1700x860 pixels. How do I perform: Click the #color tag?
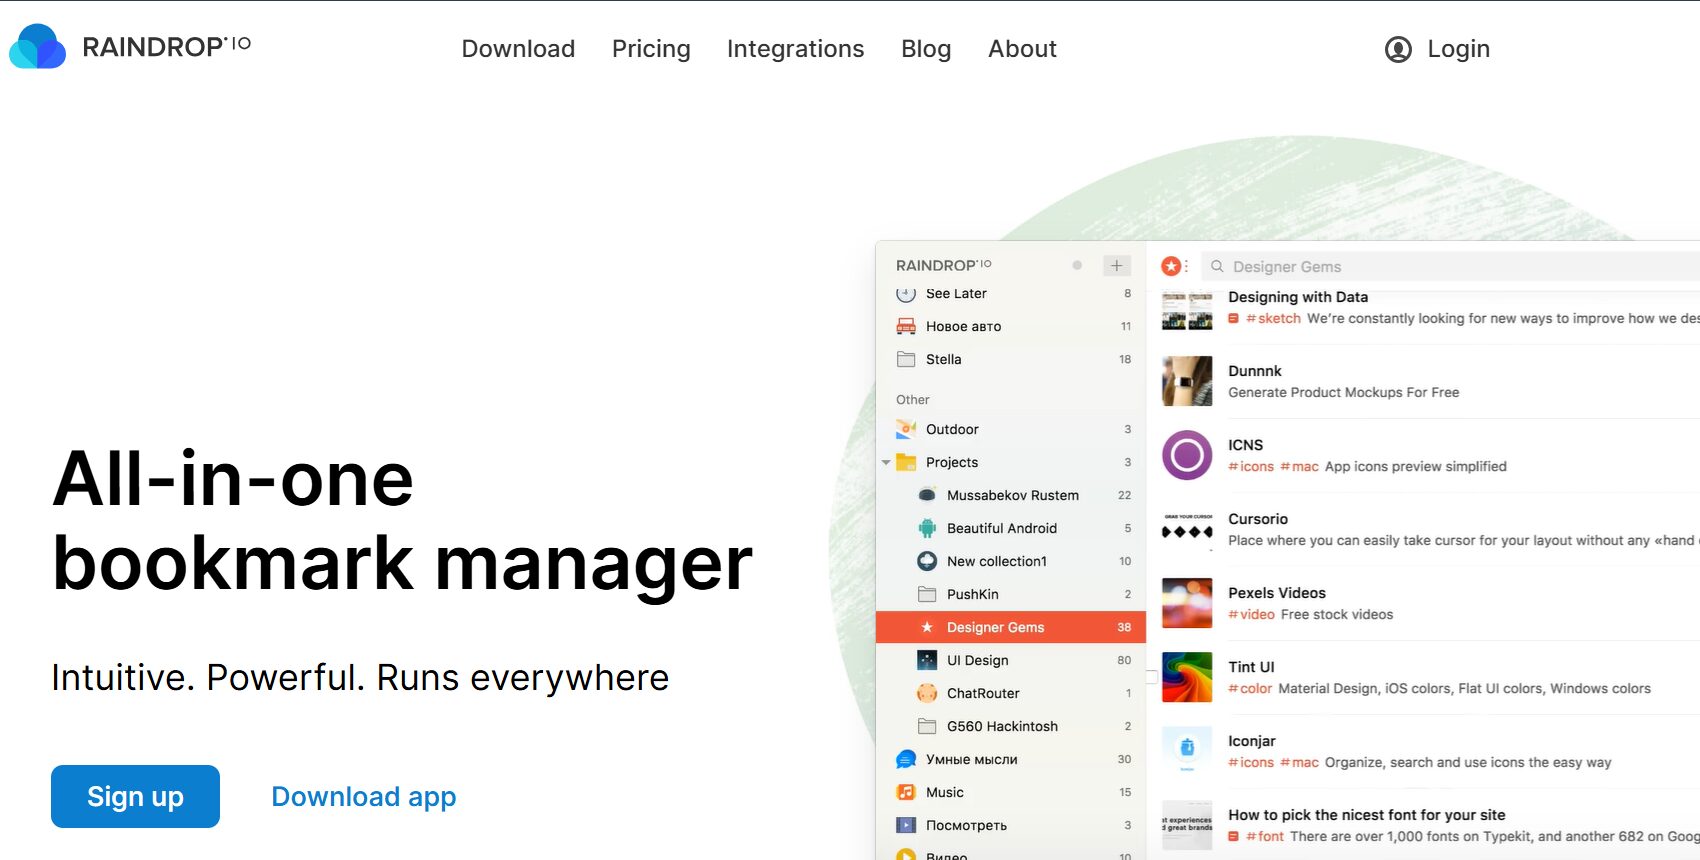coord(1250,688)
